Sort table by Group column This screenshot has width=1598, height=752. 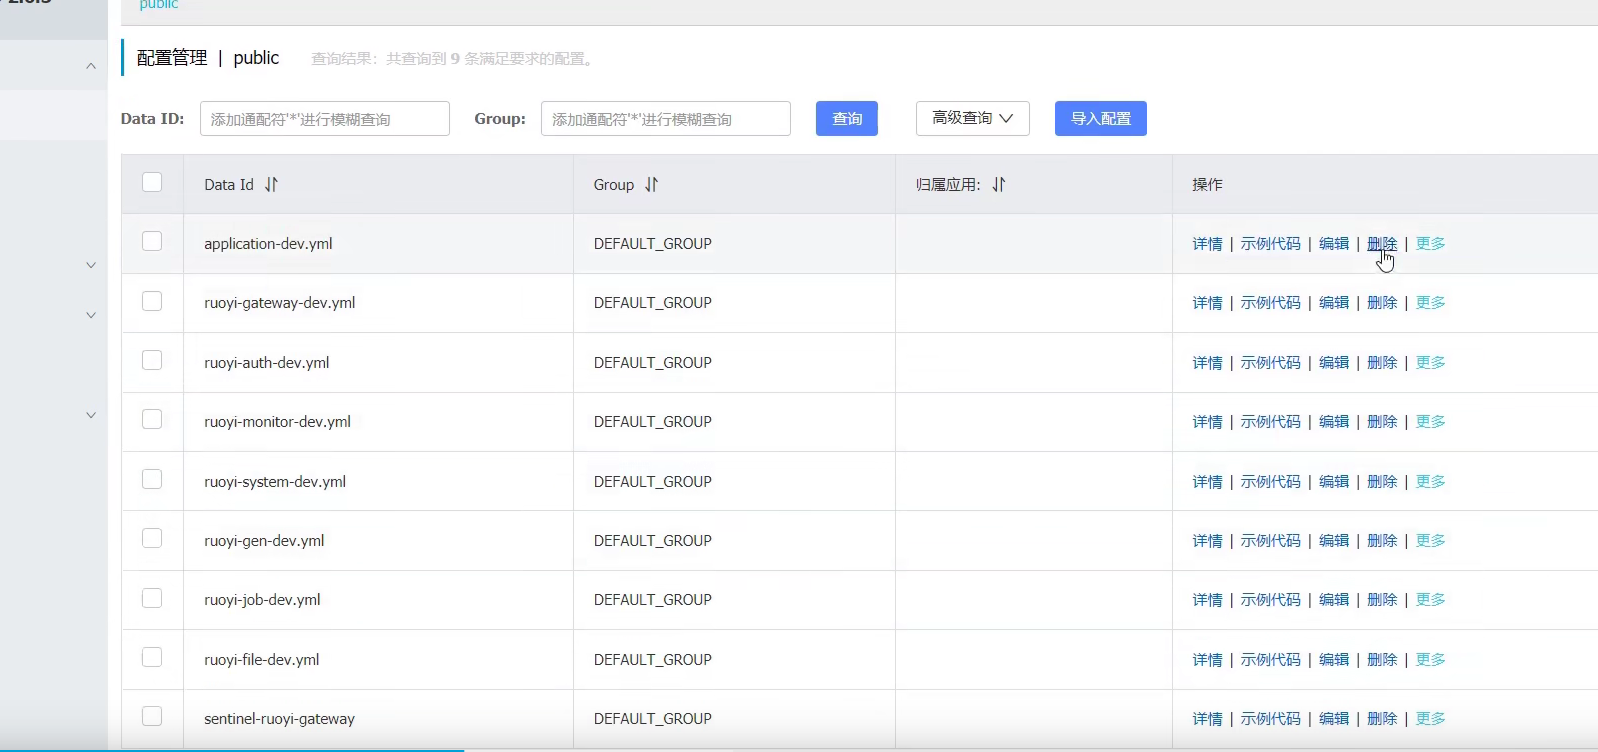[x=651, y=185]
